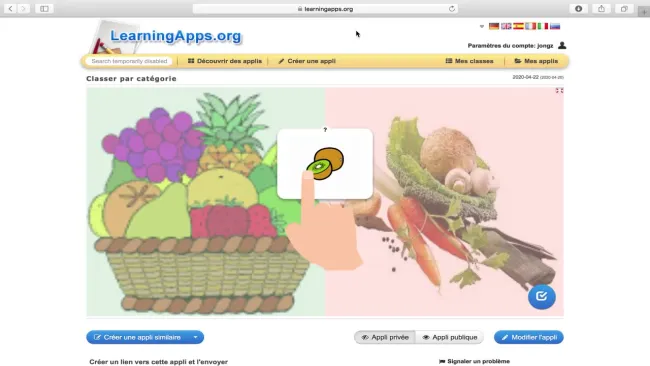
Task: Switch language with Russian flag
Action: click(555, 26)
